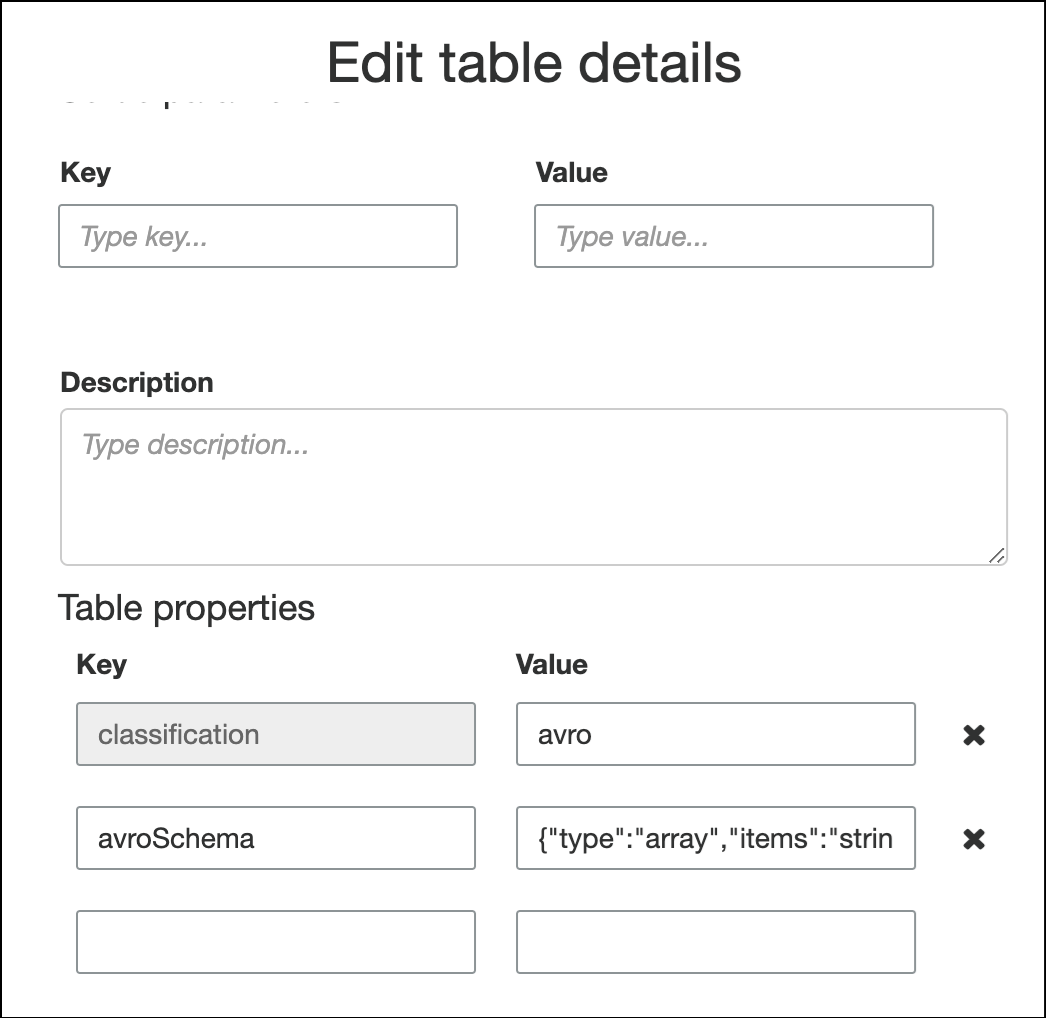
Task: Select the avroSchema key field
Action: pyautogui.click(x=276, y=838)
